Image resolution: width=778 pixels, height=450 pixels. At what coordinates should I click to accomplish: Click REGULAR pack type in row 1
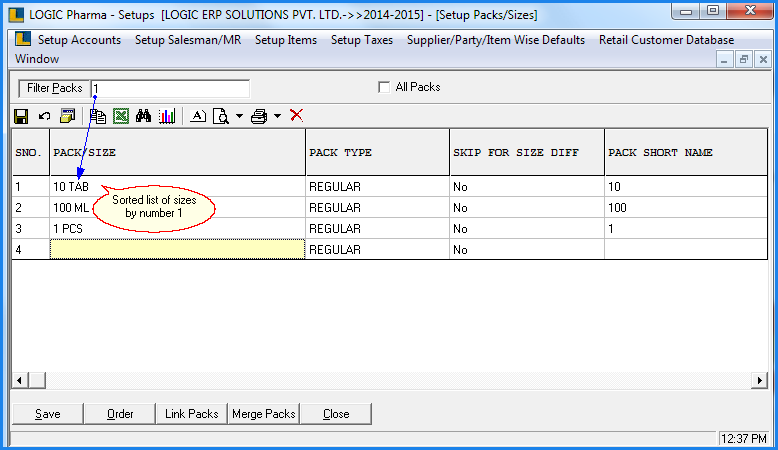click(378, 187)
